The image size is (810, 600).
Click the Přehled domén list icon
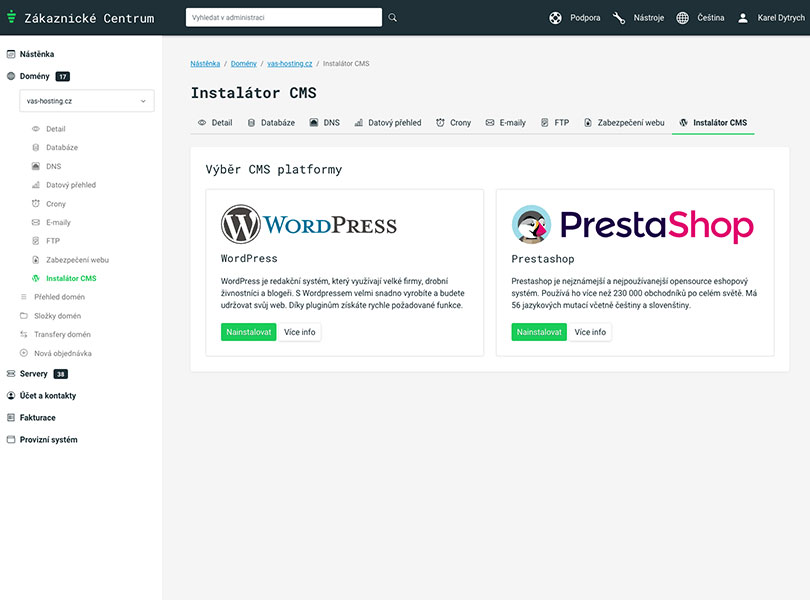(23, 297)
